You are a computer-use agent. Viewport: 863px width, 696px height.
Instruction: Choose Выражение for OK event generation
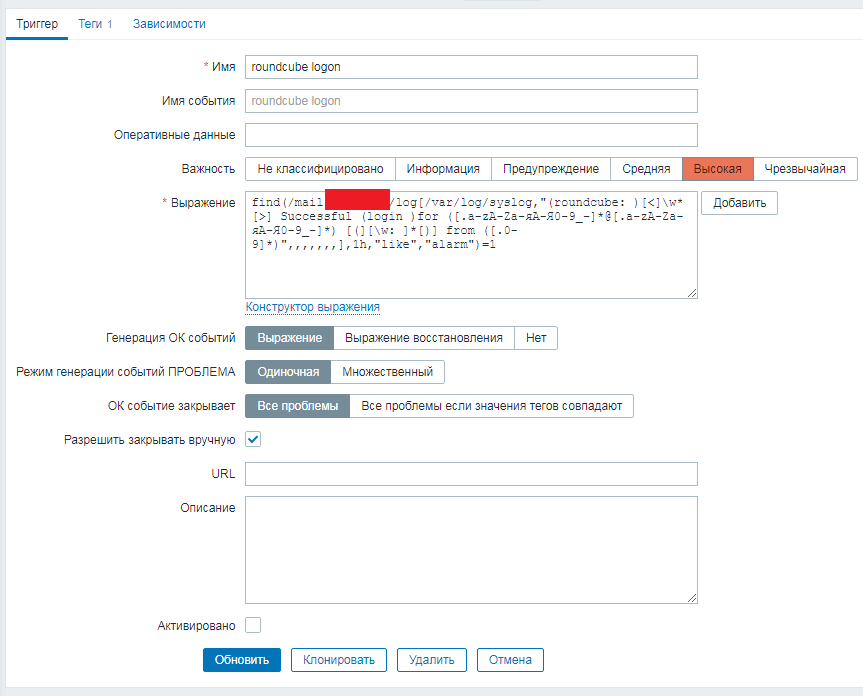290,338
